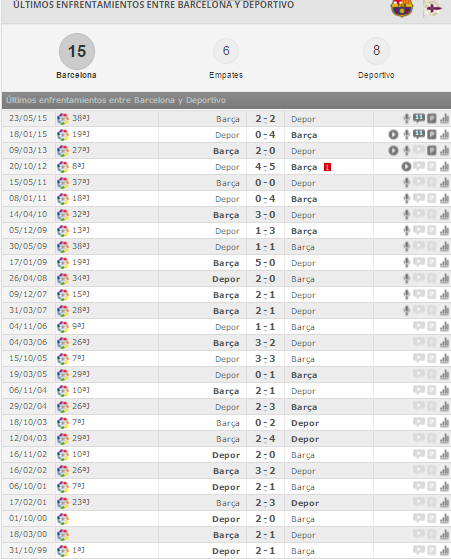This screenshot has height=559, width=451.
Task: Select the 15 Barcelona wins circle
Action: (x=77, y=51)
